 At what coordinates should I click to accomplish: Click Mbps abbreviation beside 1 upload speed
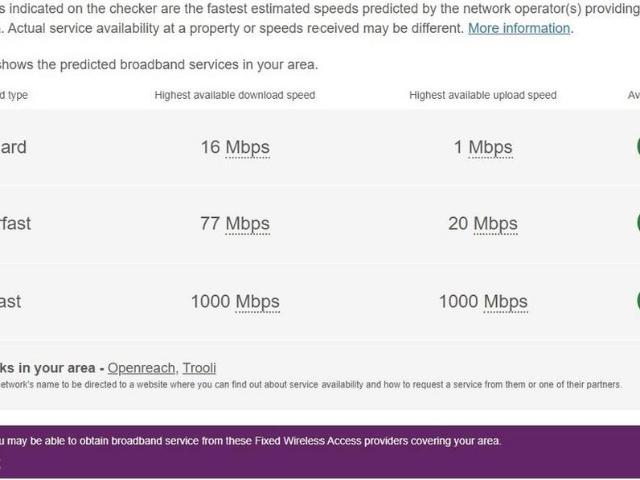(x=490, y=148)
